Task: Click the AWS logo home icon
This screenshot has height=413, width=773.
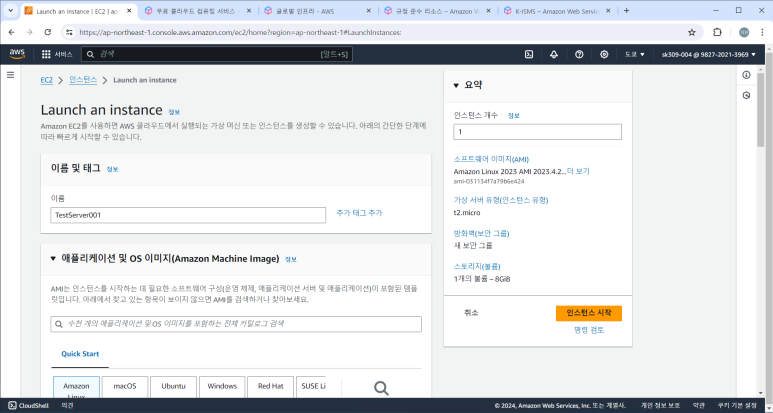Action: pyautogui.click(x=17, y=54)
